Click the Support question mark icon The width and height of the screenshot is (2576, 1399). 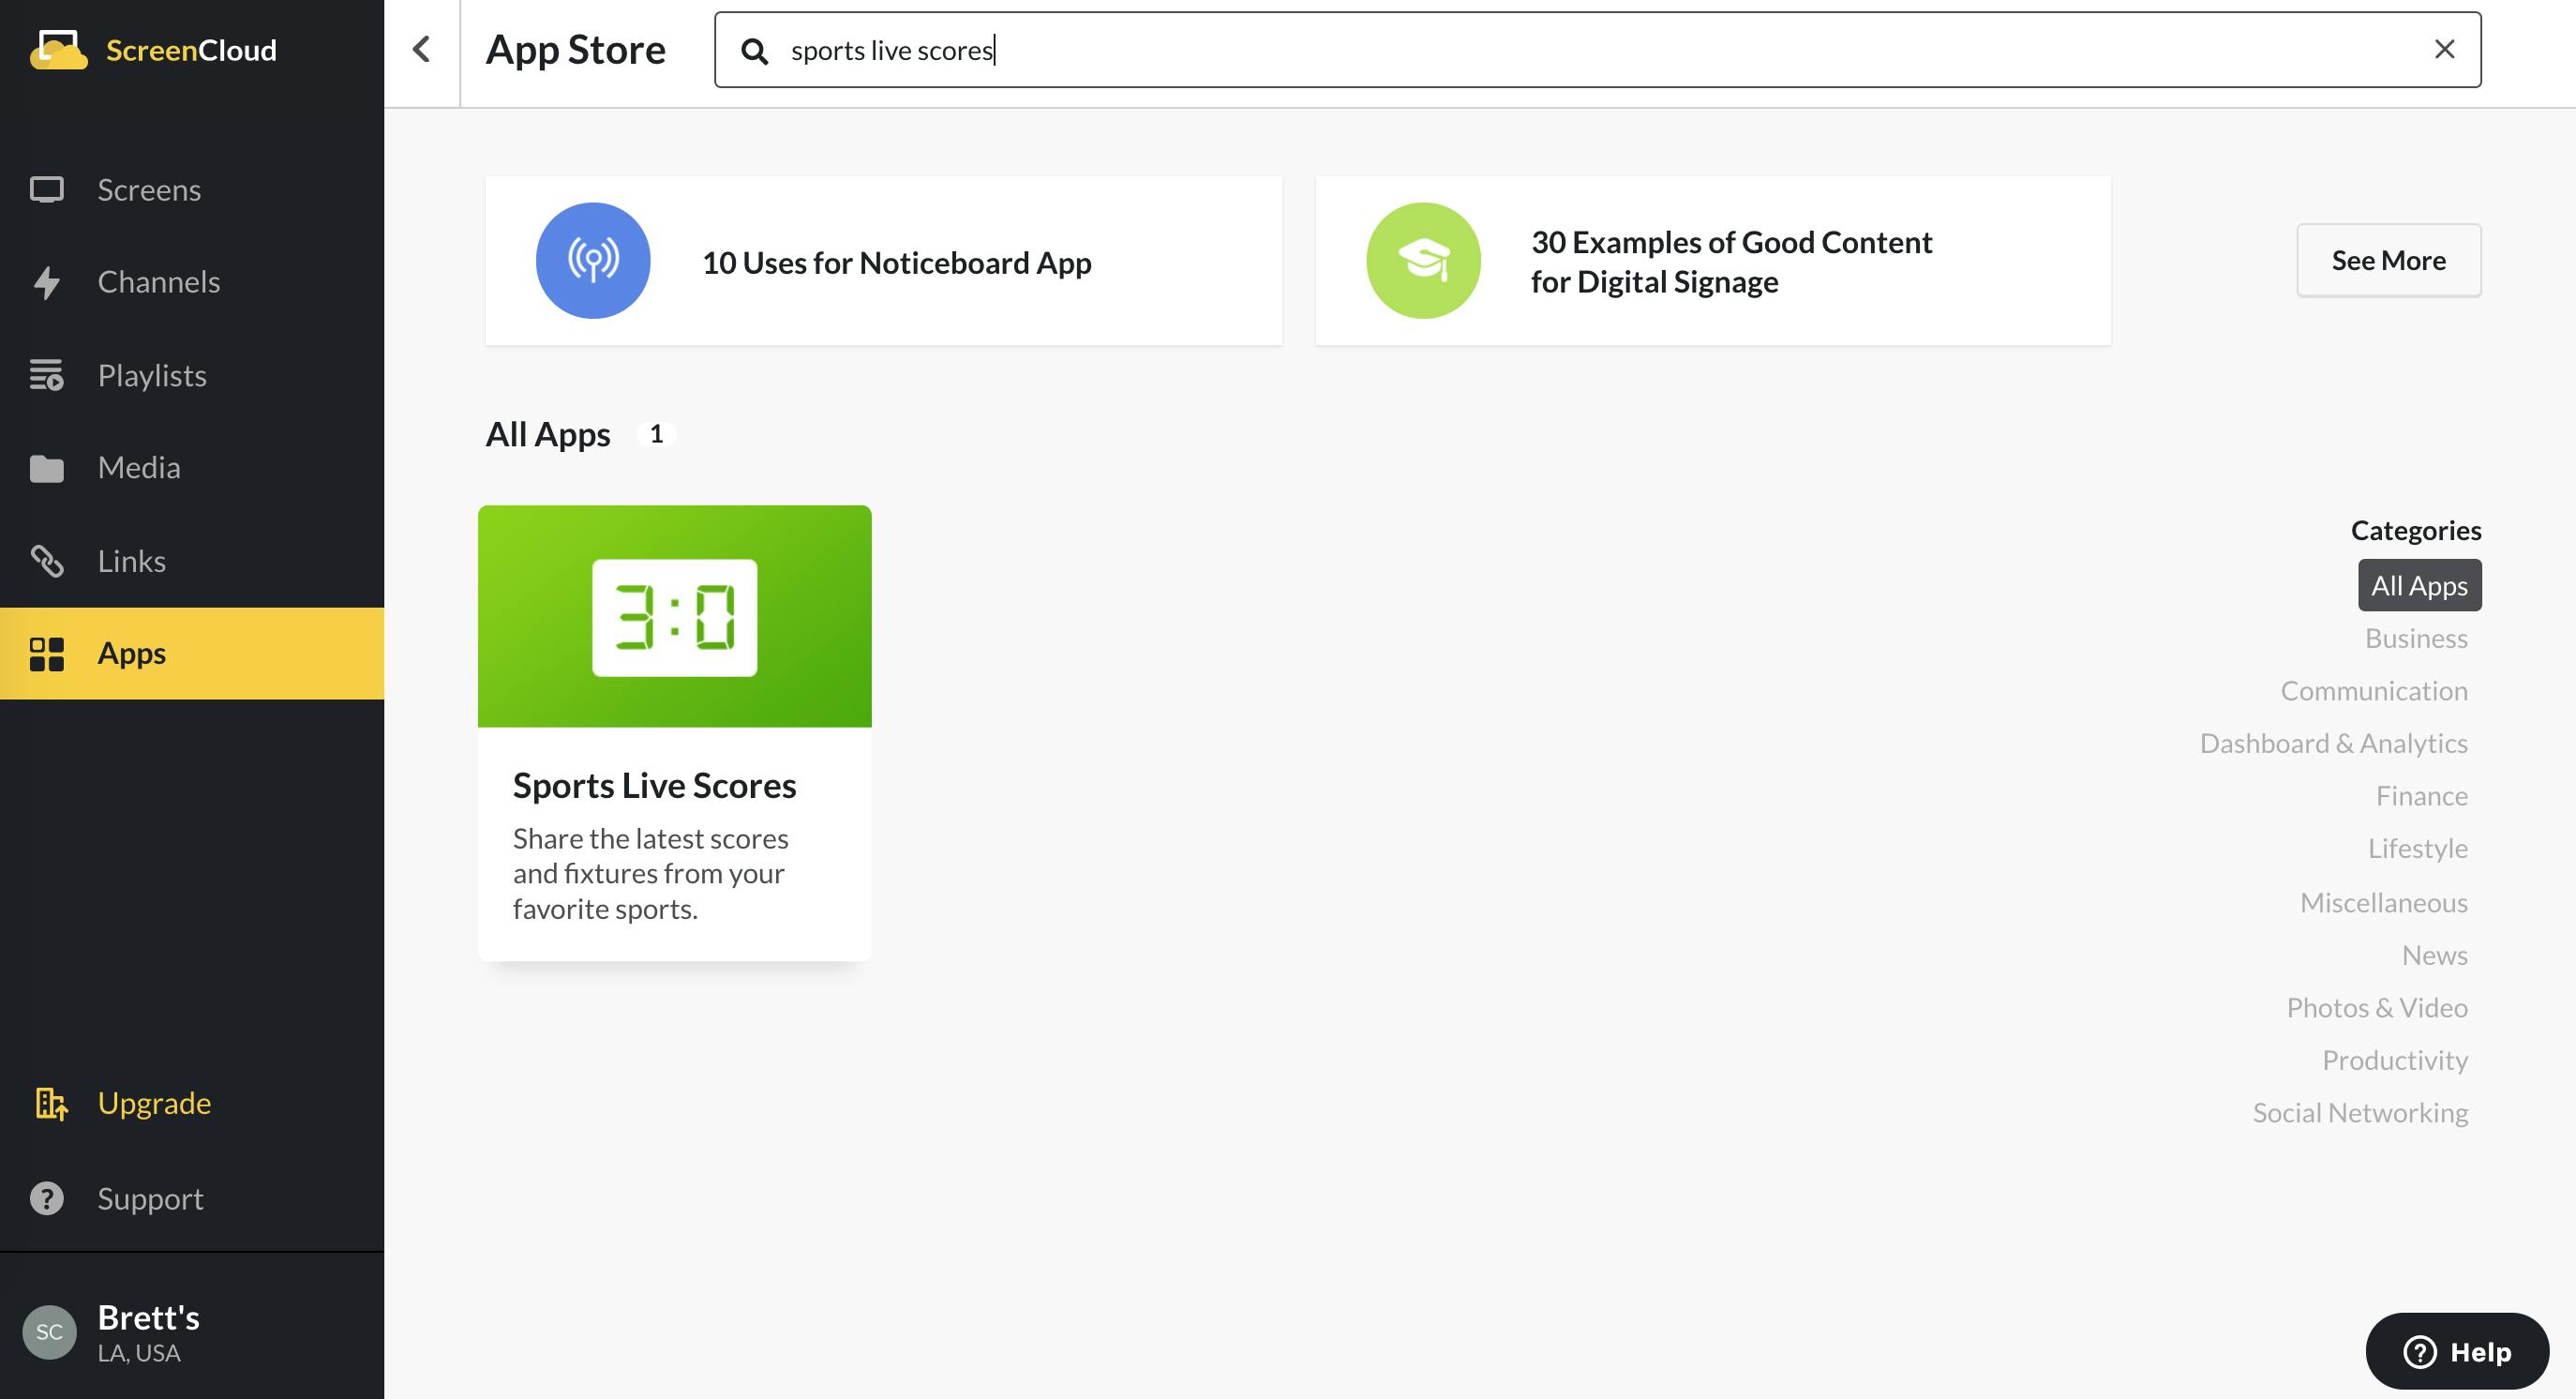47,1198
